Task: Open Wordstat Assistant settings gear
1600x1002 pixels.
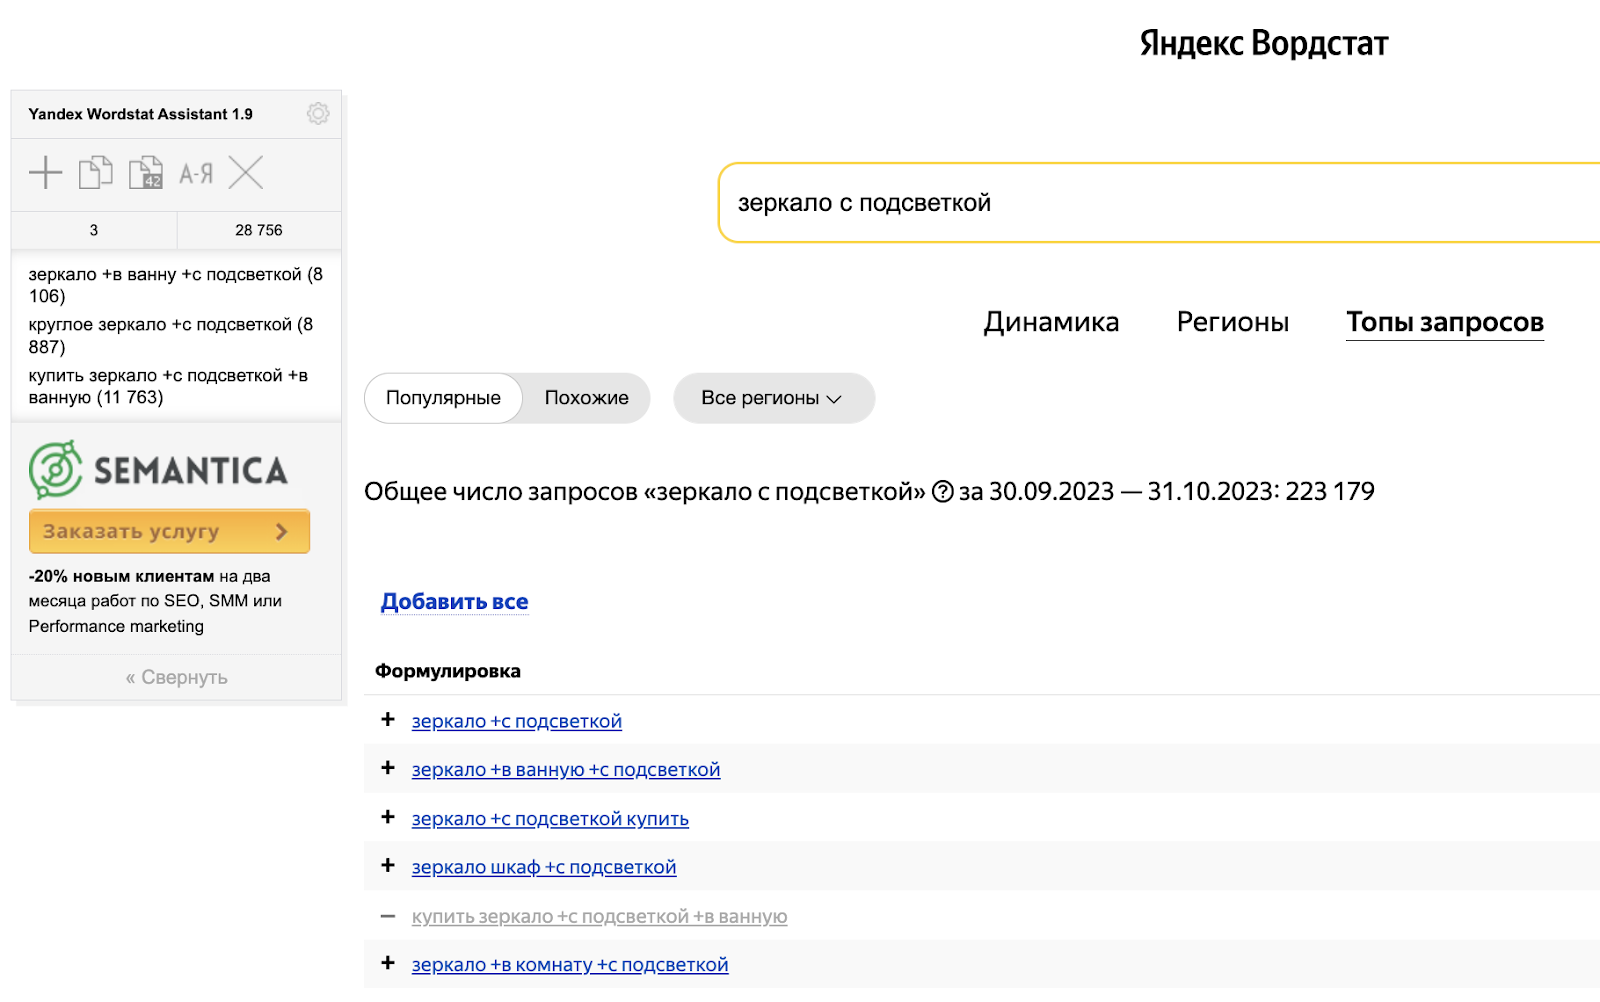Action: [318, 114]
